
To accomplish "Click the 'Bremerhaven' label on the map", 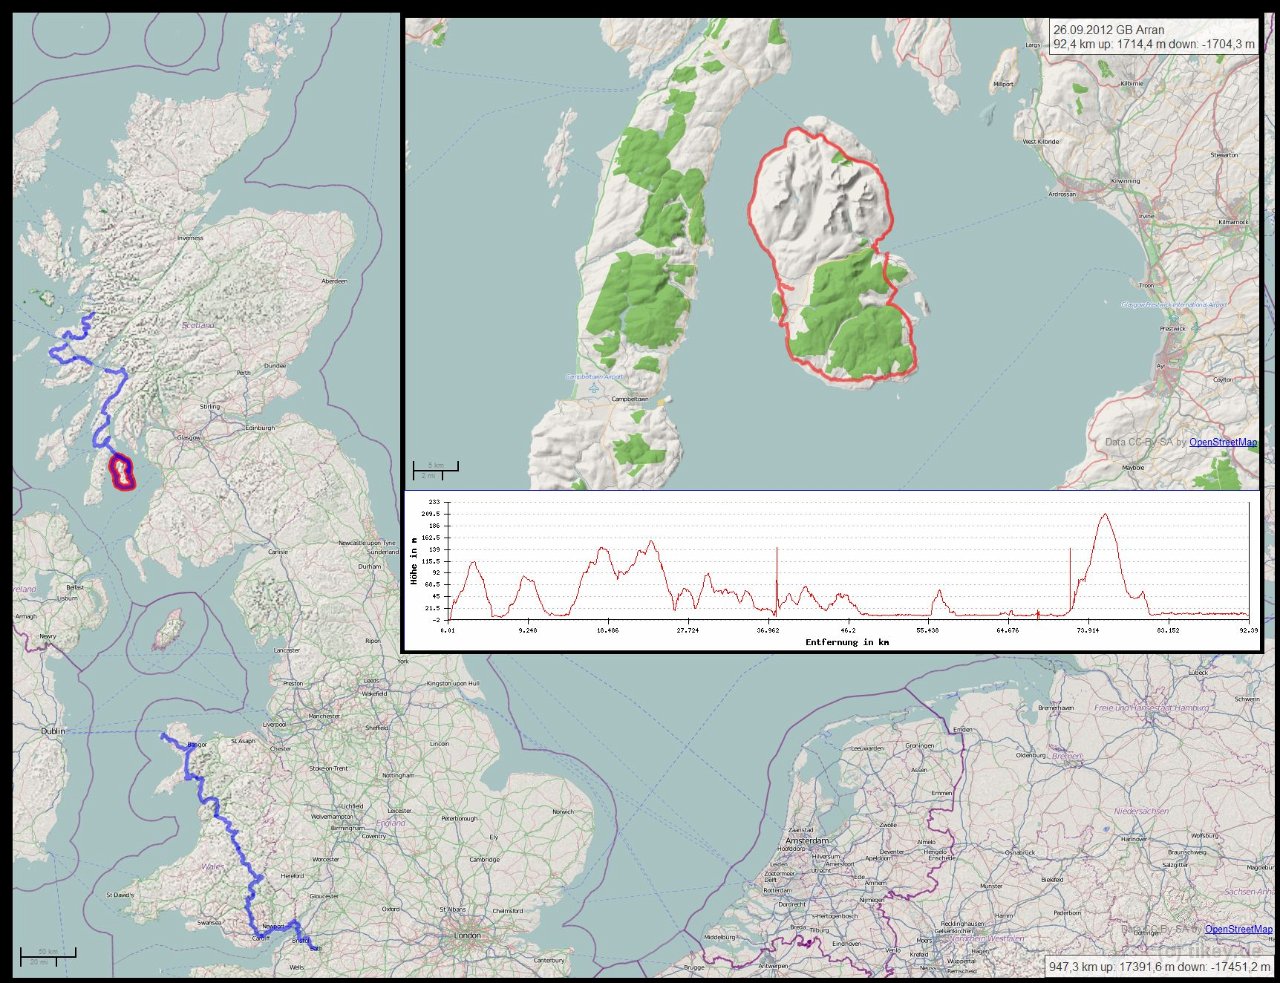I will (1058, 707).
